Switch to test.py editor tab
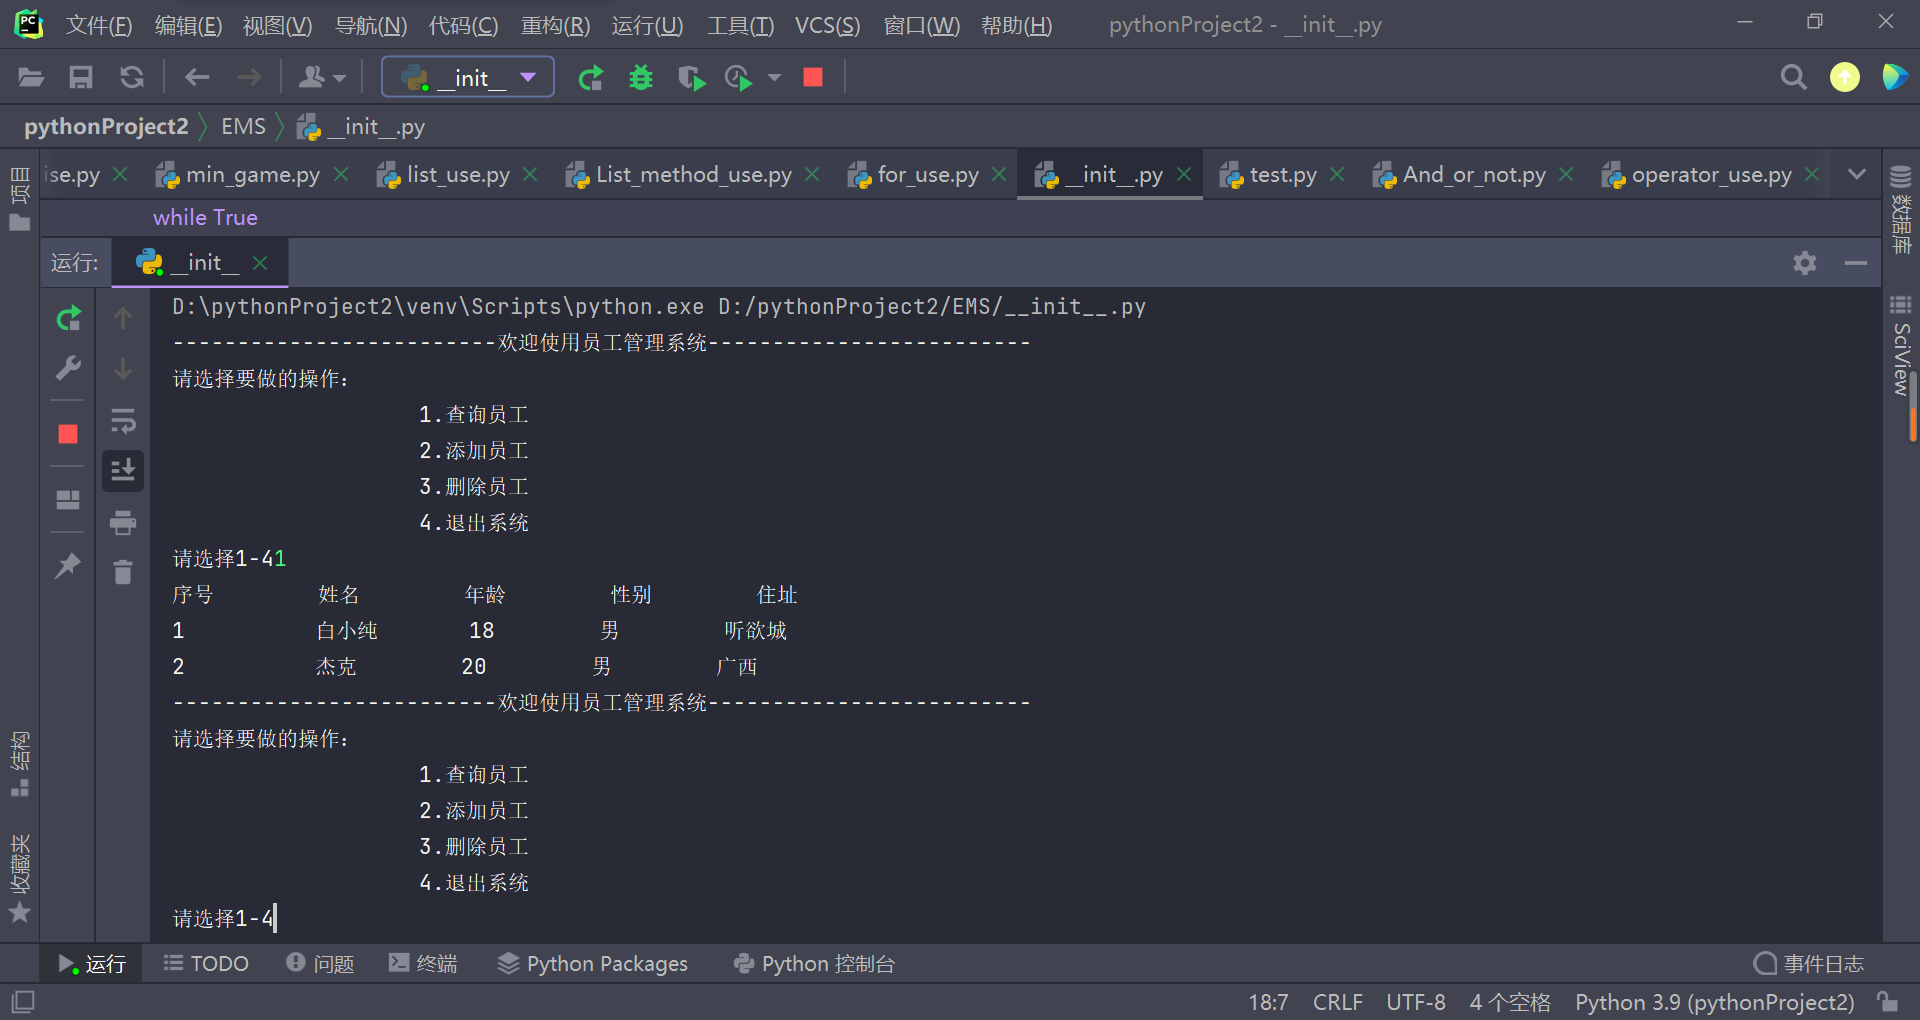The width and height of the screenshot is (1920, 1020). click(x=1282, y=175)
